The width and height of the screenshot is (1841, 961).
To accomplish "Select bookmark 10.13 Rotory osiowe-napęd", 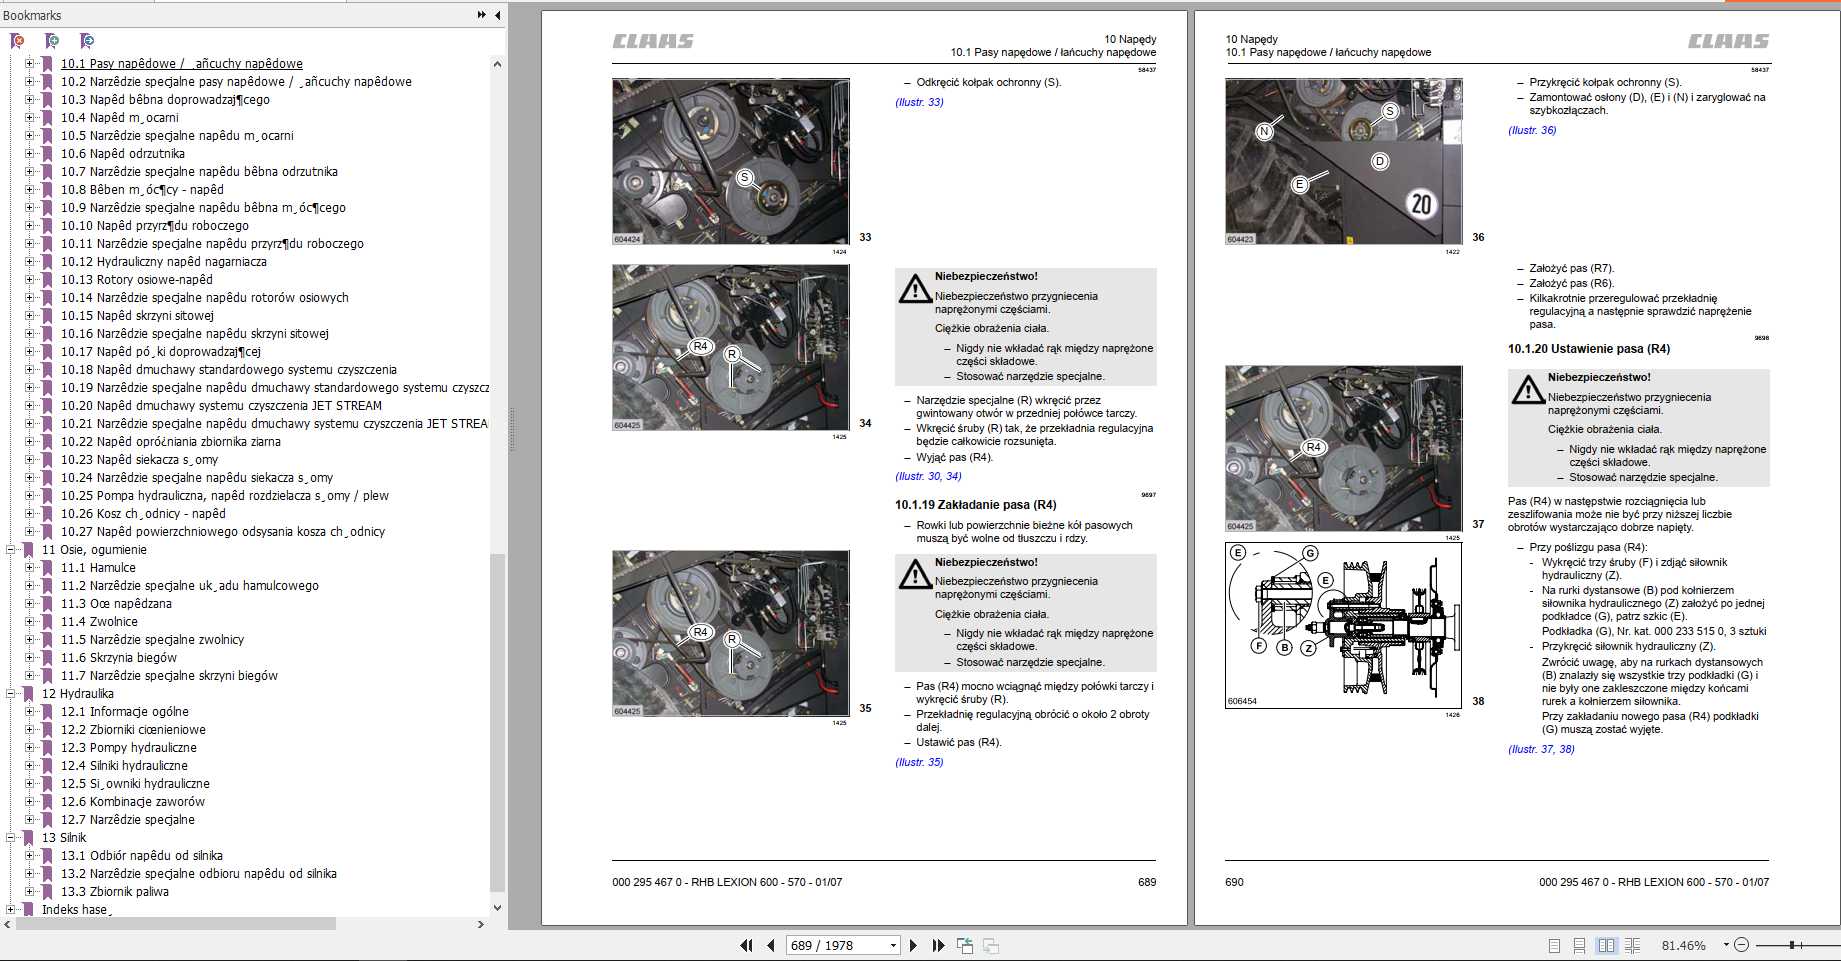I will tap(136, 279).
